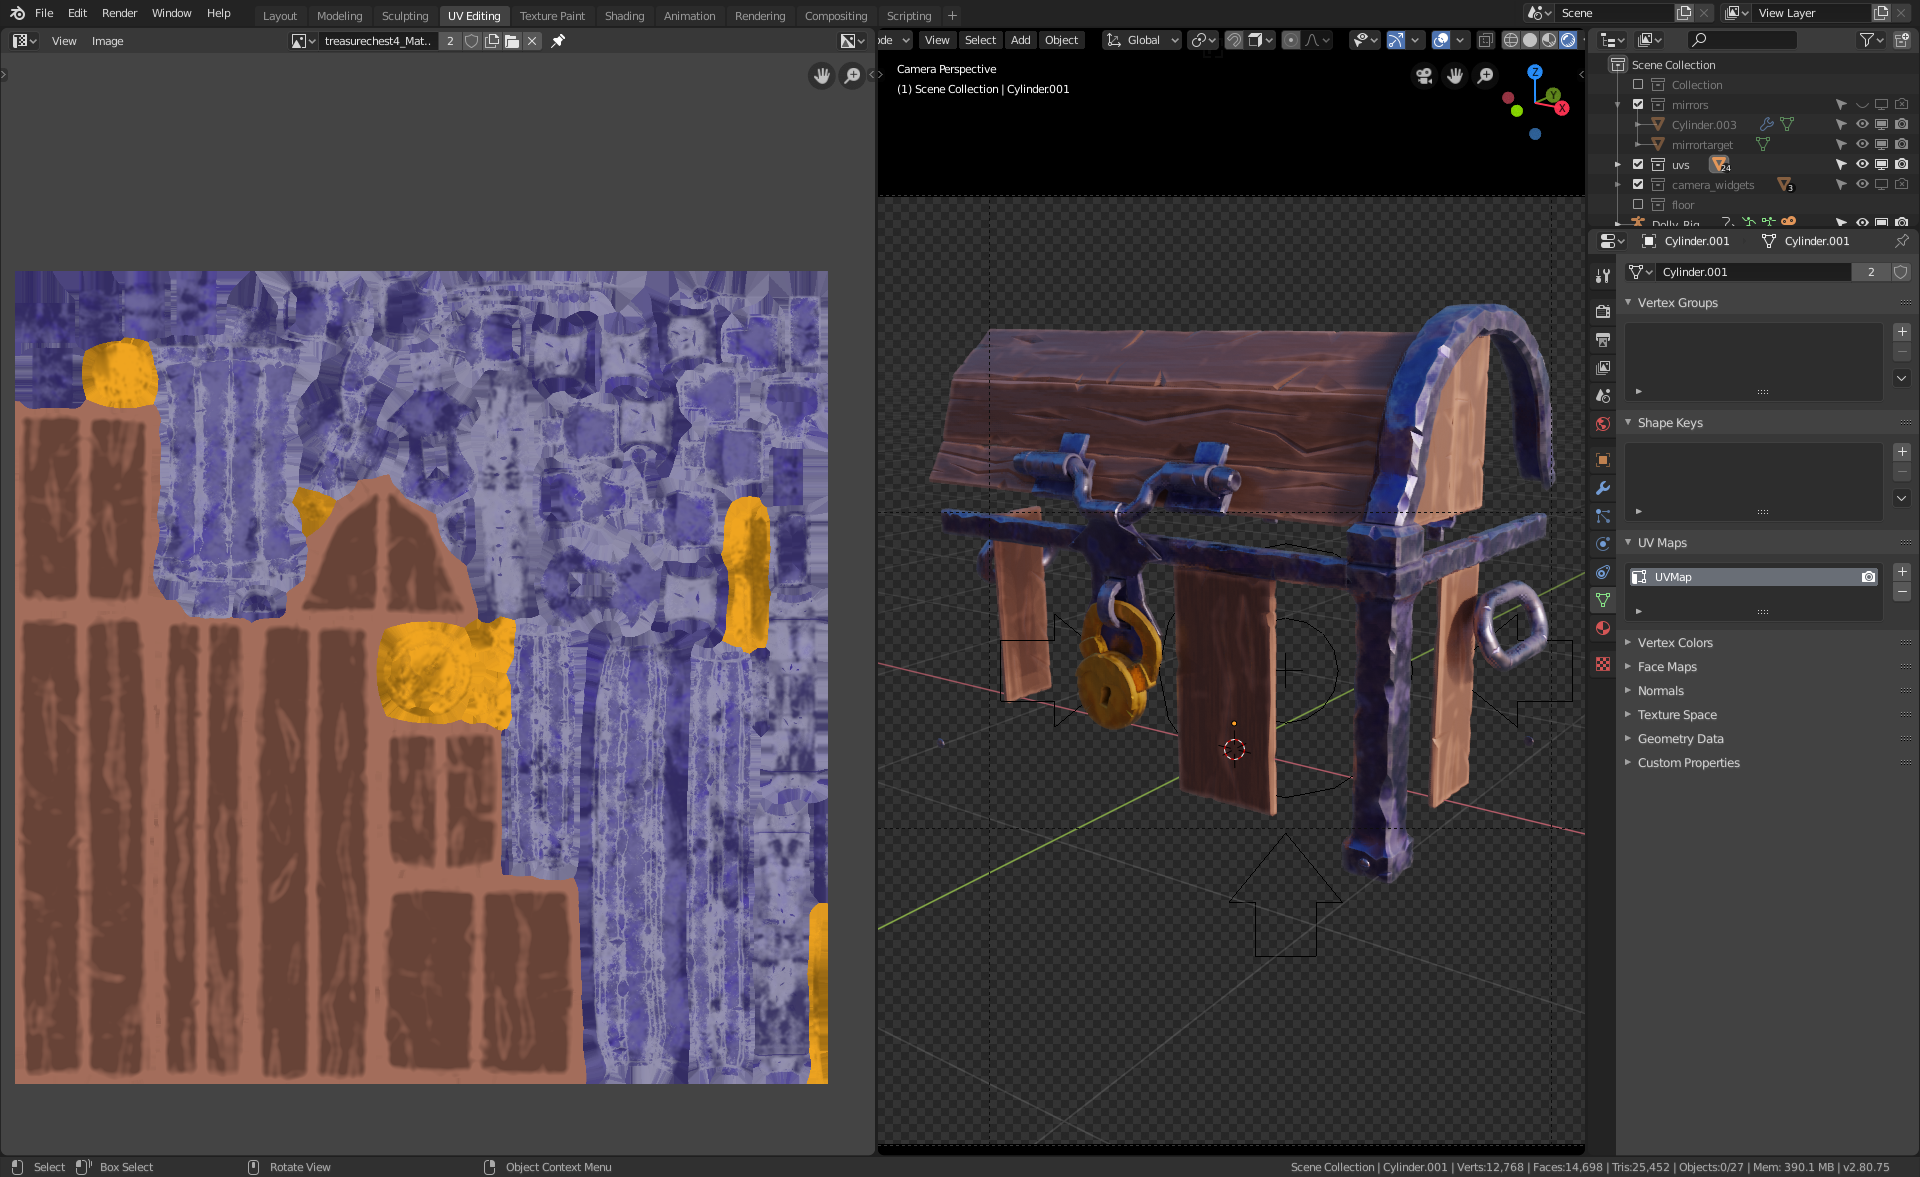Image resolution: width=1920 pixels, height=1177 pixels.
Task: Open the Physics properties tab icon
Action: pyautogui.click(x=1603, y=544)
